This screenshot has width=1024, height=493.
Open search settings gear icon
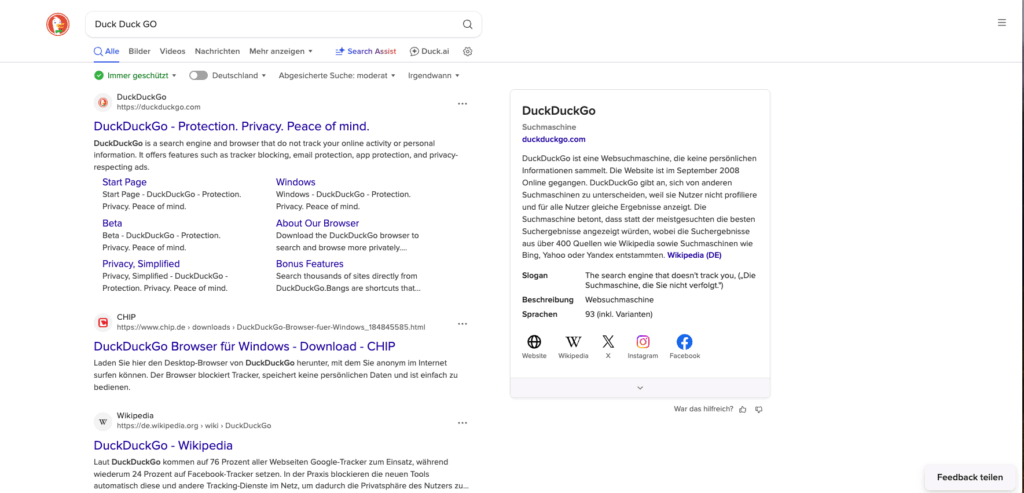pyautogui.click(x=467, y=51)
